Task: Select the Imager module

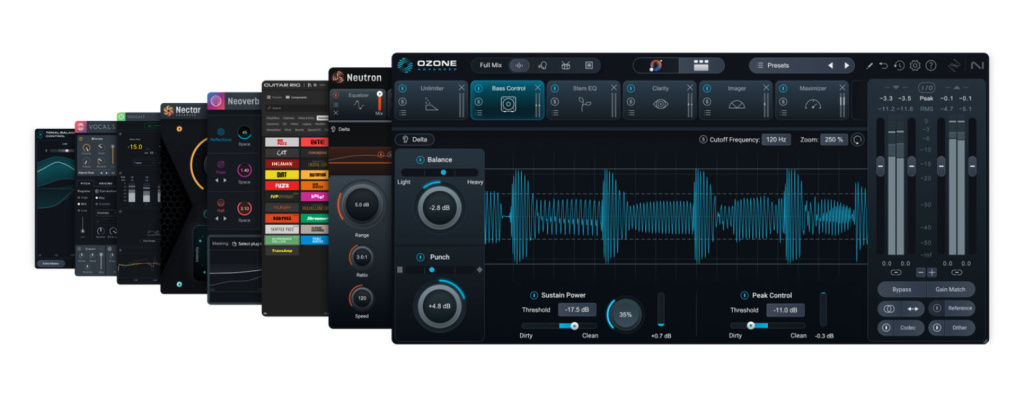Action: (x=736, y=101)
